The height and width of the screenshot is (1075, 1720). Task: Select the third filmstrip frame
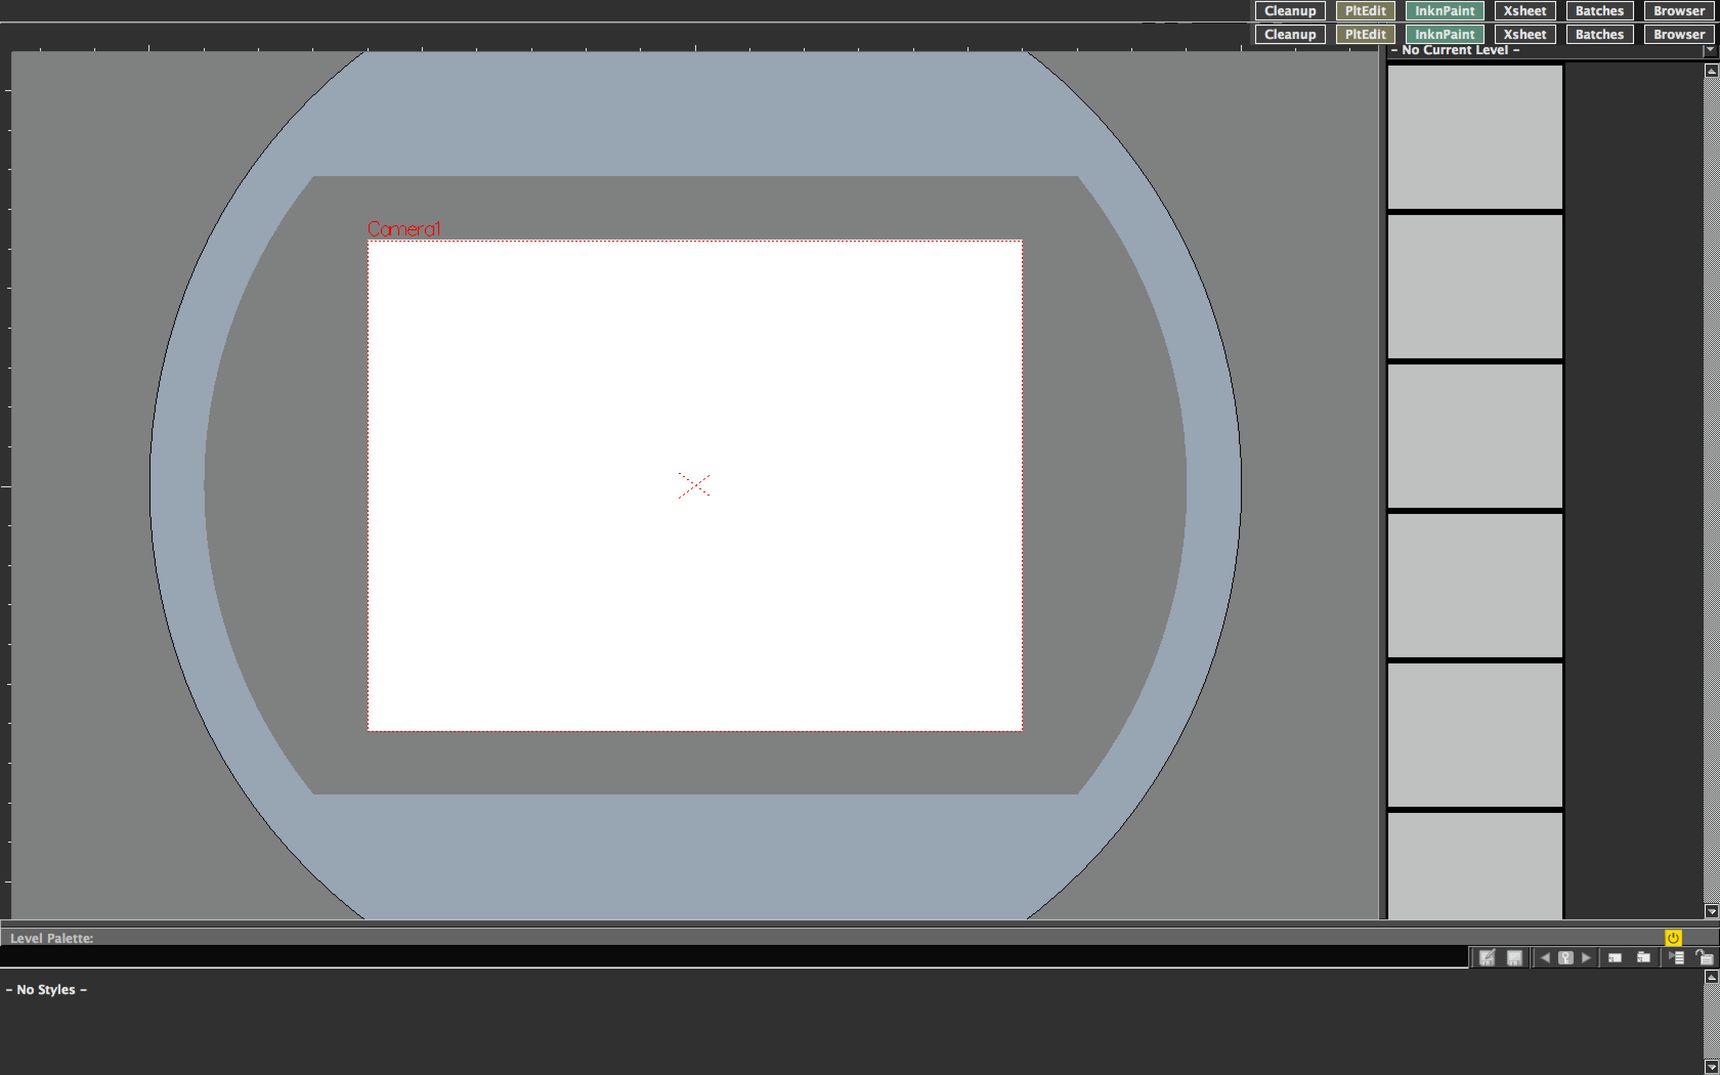(x=1475, y=436)
